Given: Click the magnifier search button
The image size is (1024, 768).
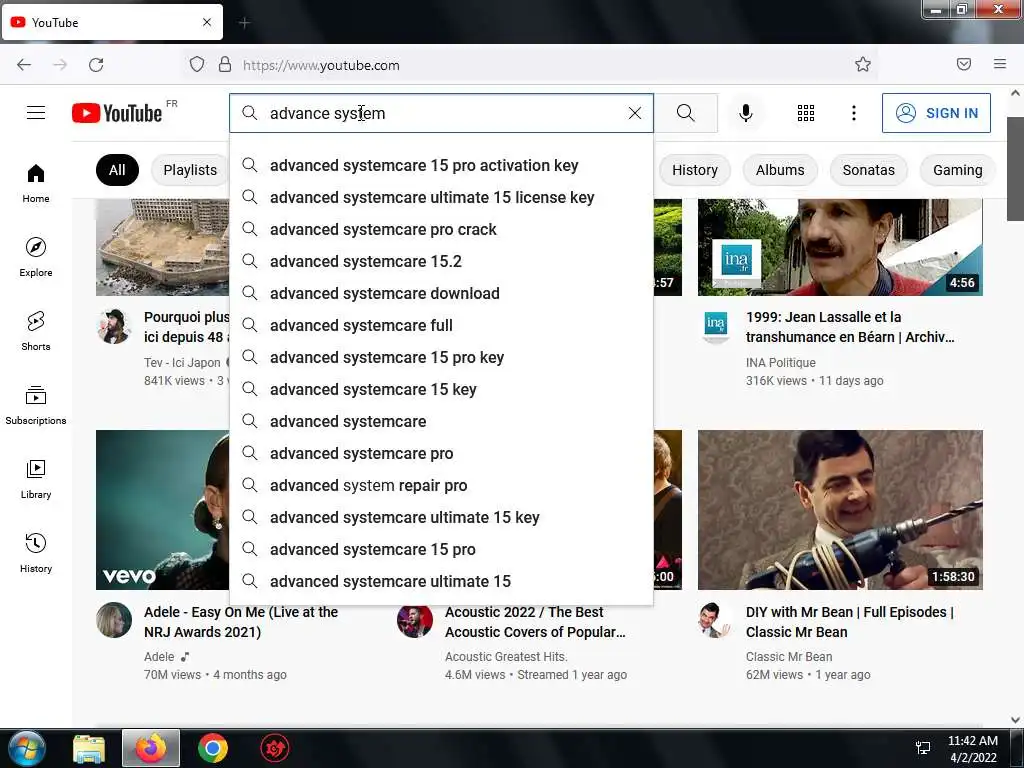Looking at the screenshot, I should pos(686,113).
